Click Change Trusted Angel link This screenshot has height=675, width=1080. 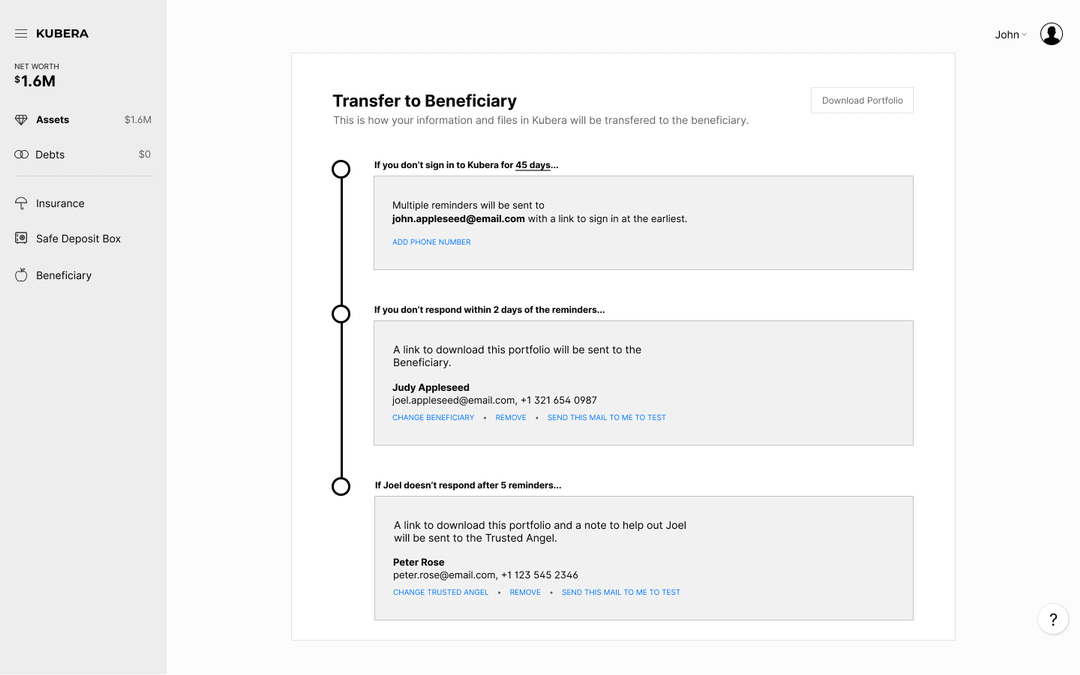pyautogui.click(x=441, y=593)
